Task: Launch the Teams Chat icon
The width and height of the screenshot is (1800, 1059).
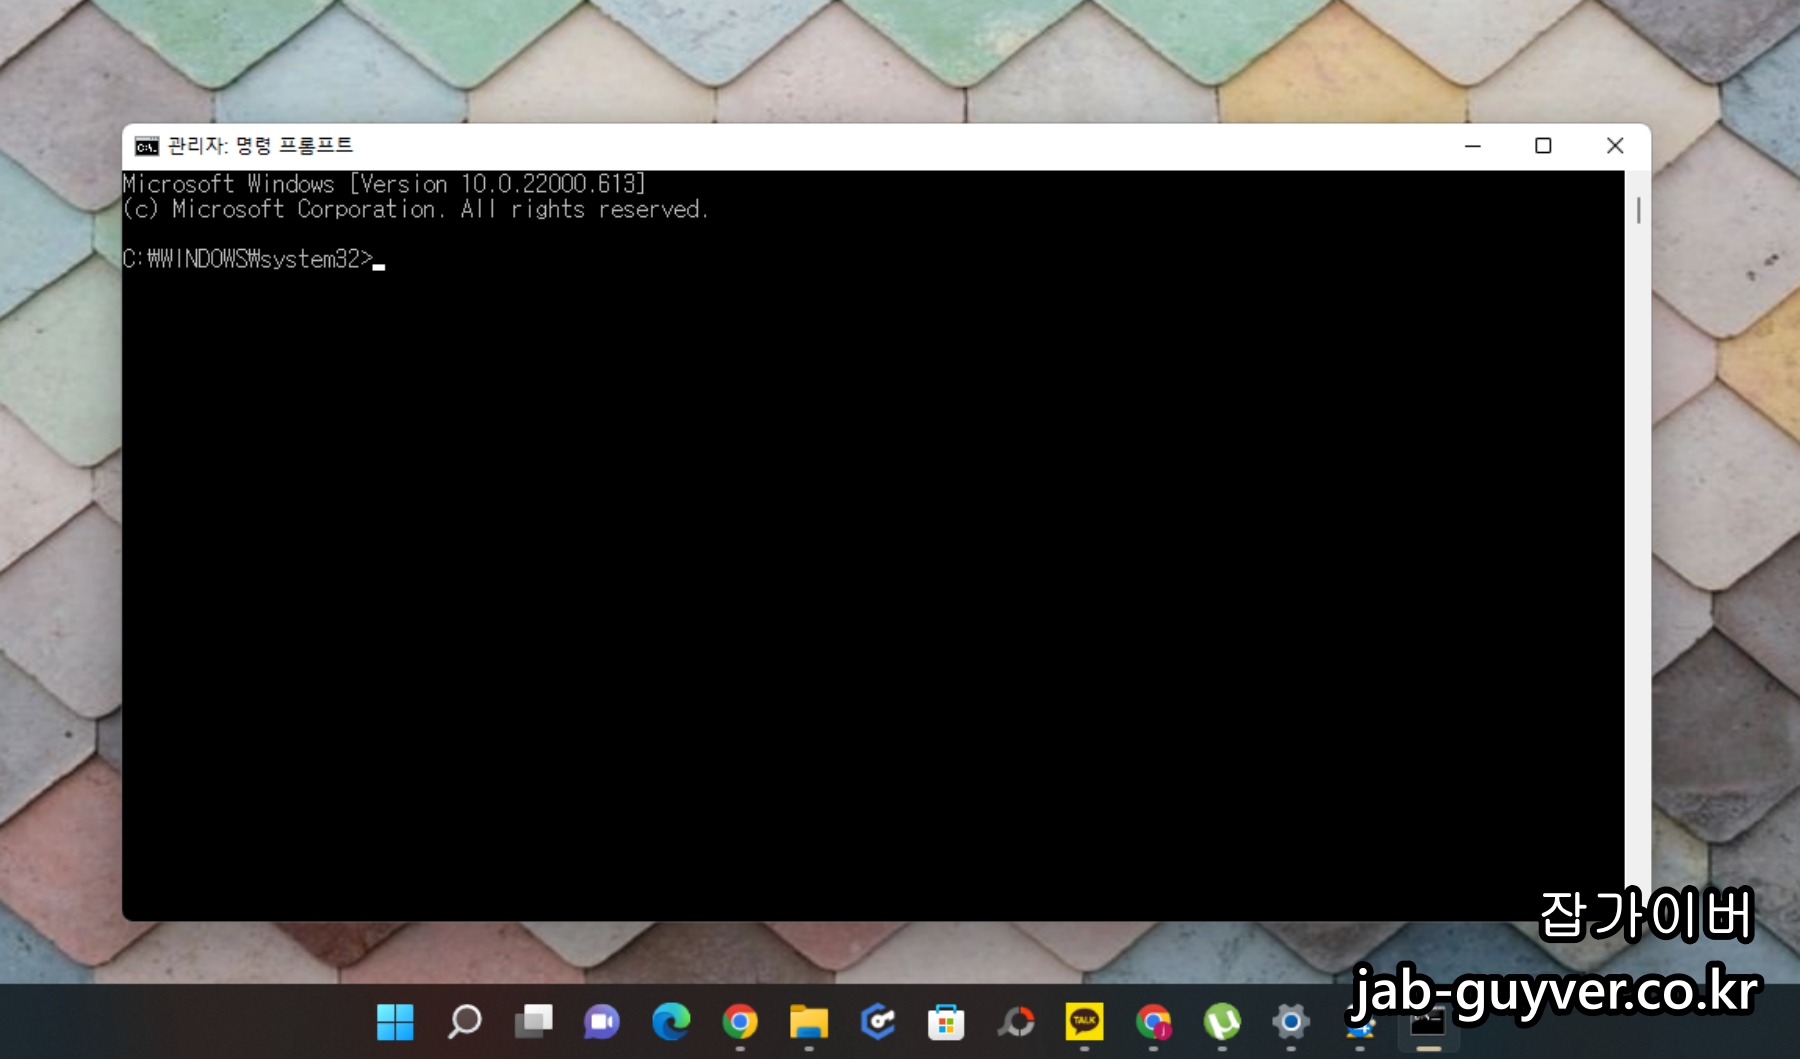Action: [x=602, y=1022]
